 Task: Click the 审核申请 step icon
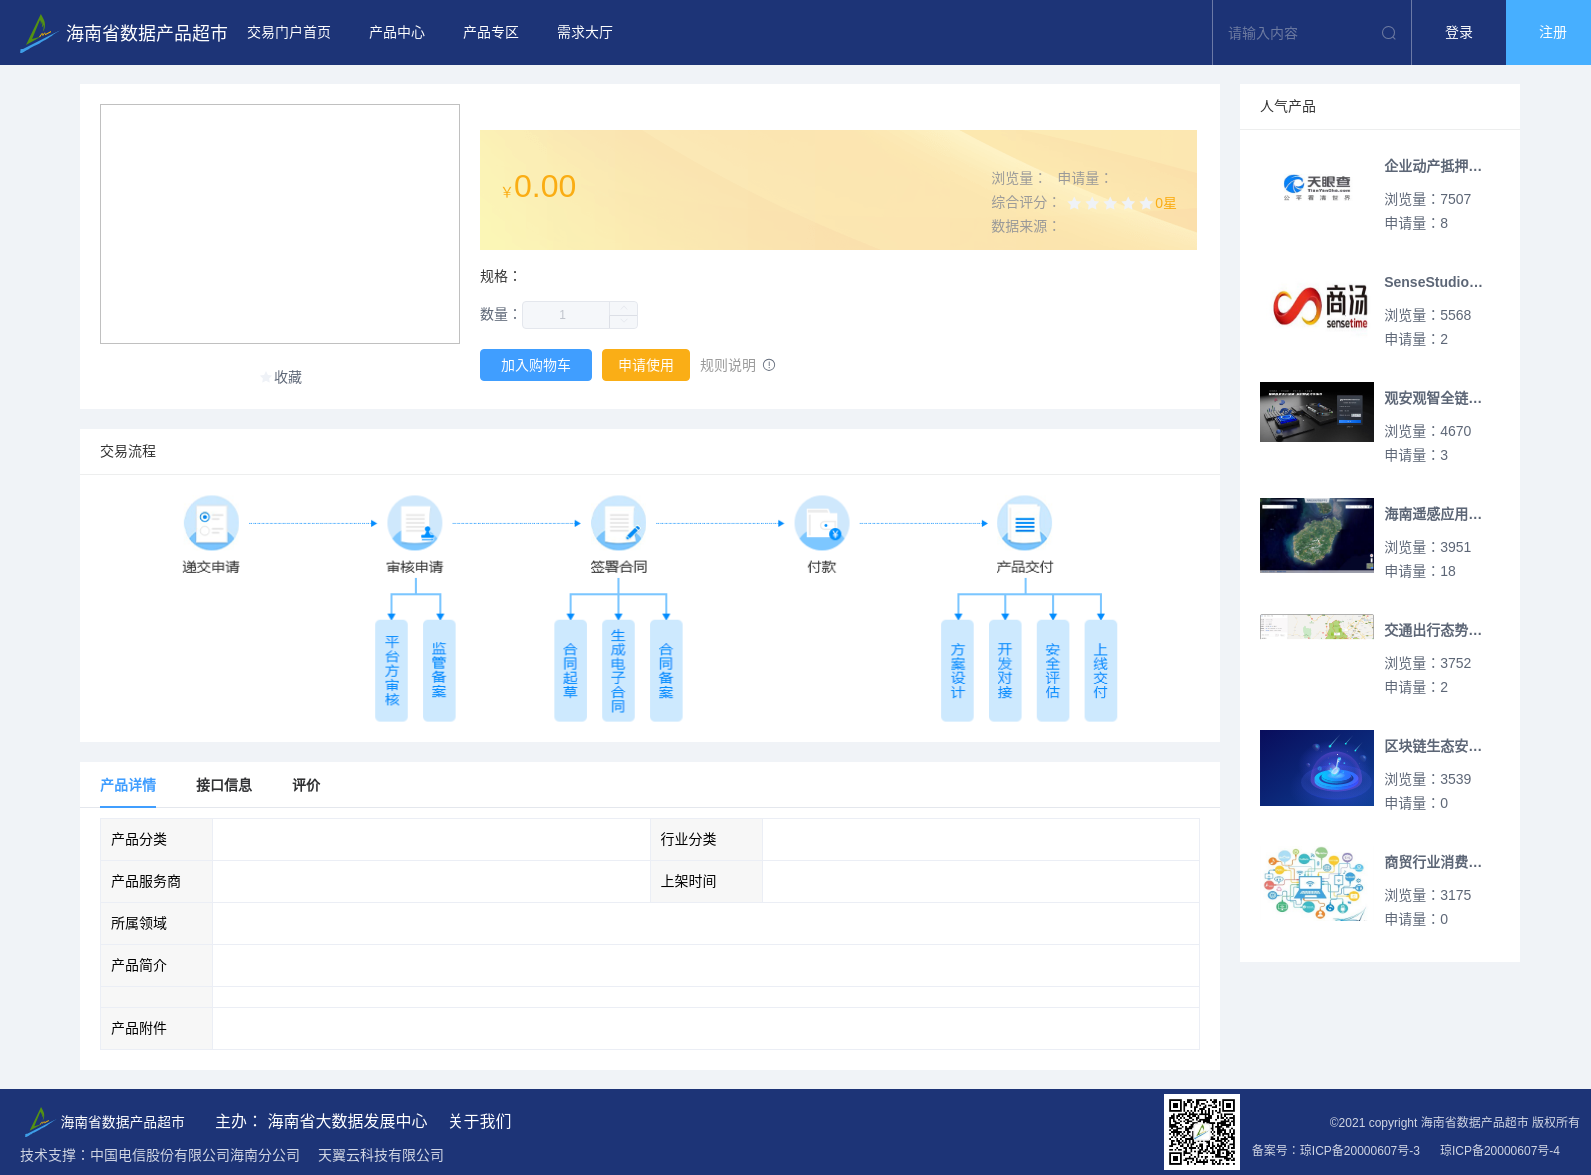coord(415,523)
